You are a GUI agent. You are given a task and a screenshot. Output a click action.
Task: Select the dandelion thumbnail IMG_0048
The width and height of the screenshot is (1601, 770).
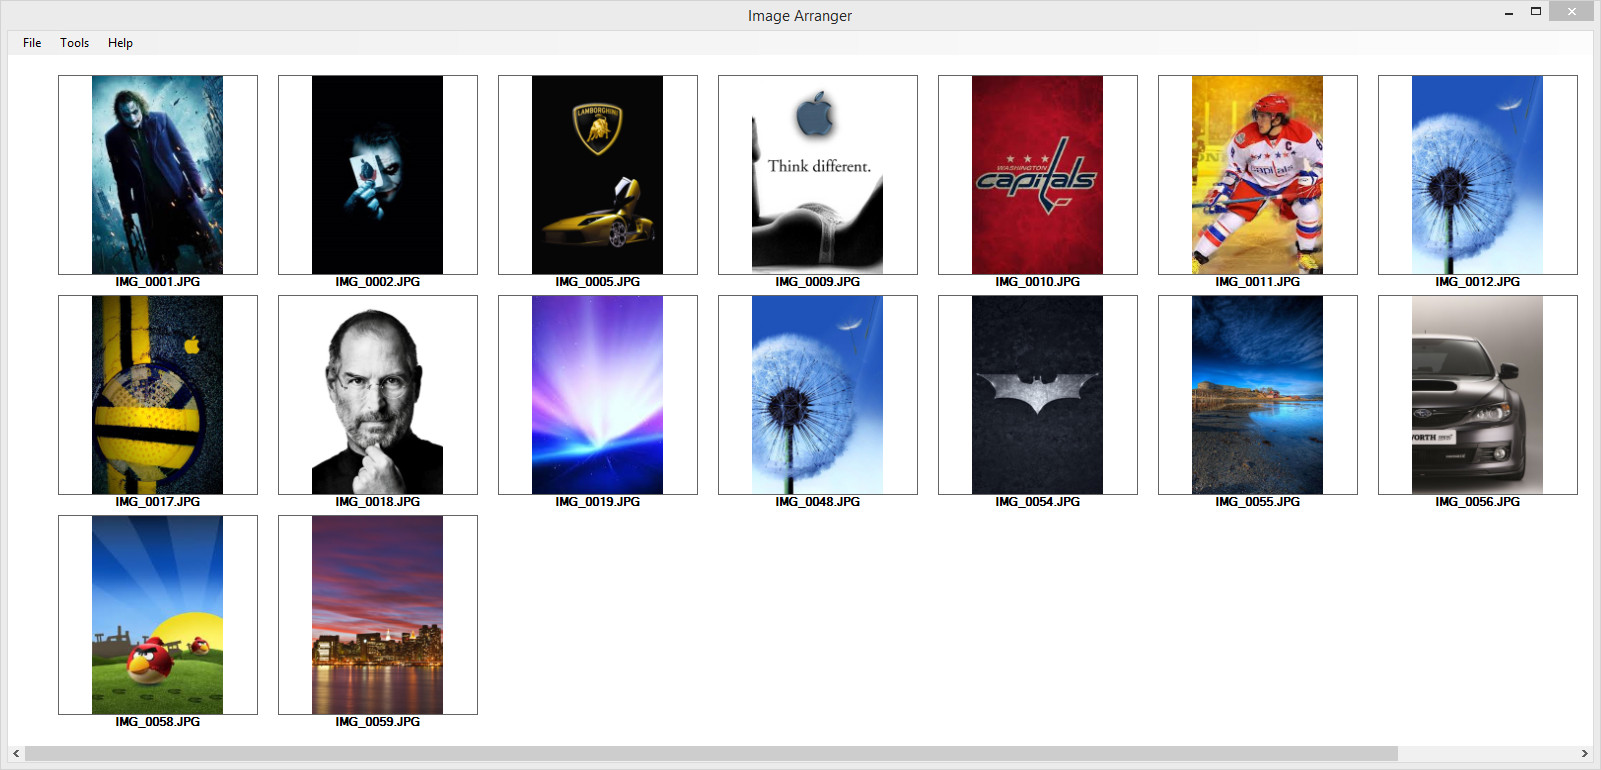(818, 395)
